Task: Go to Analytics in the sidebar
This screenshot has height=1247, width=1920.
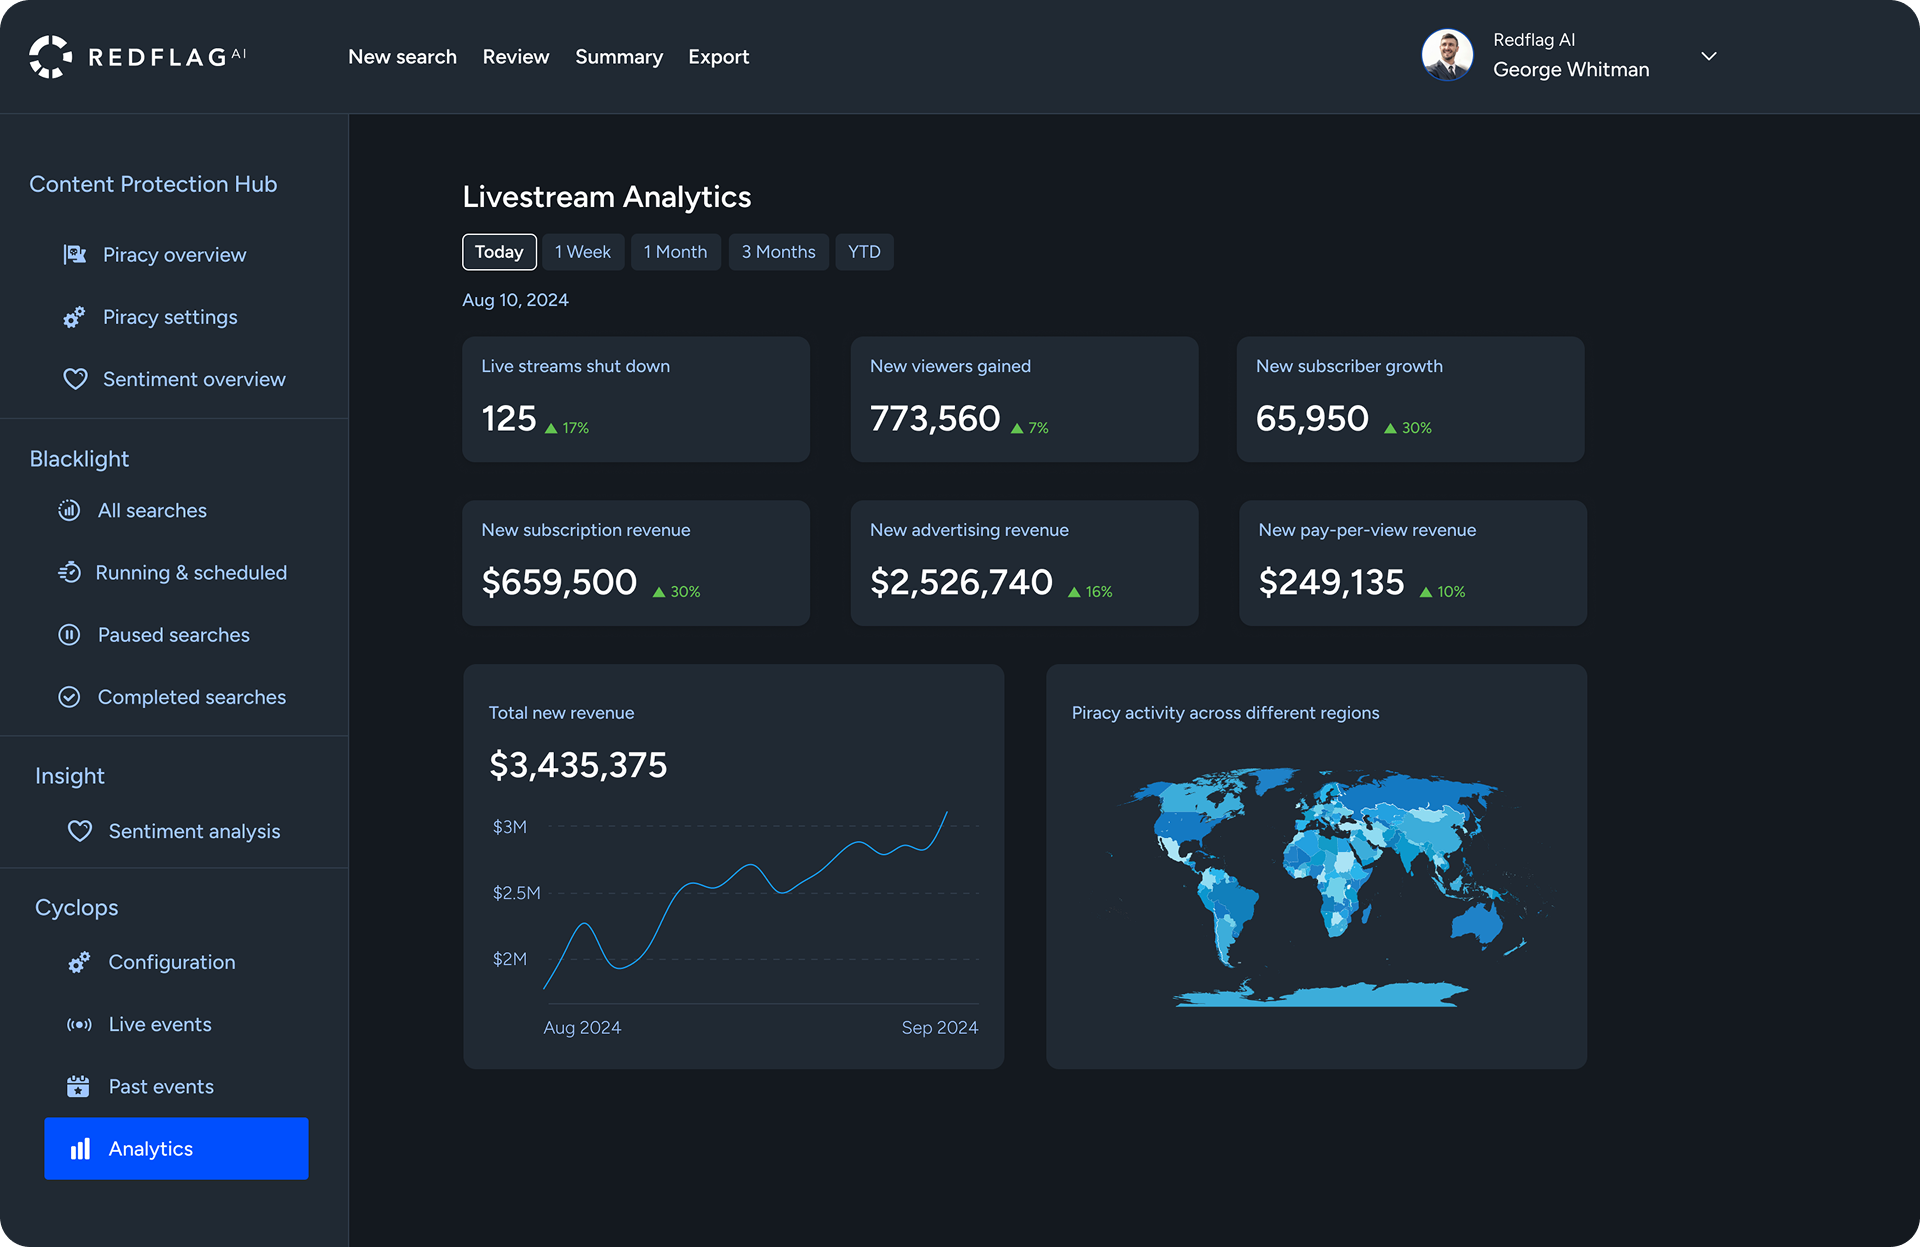Action: click(x=176, y=1149)
